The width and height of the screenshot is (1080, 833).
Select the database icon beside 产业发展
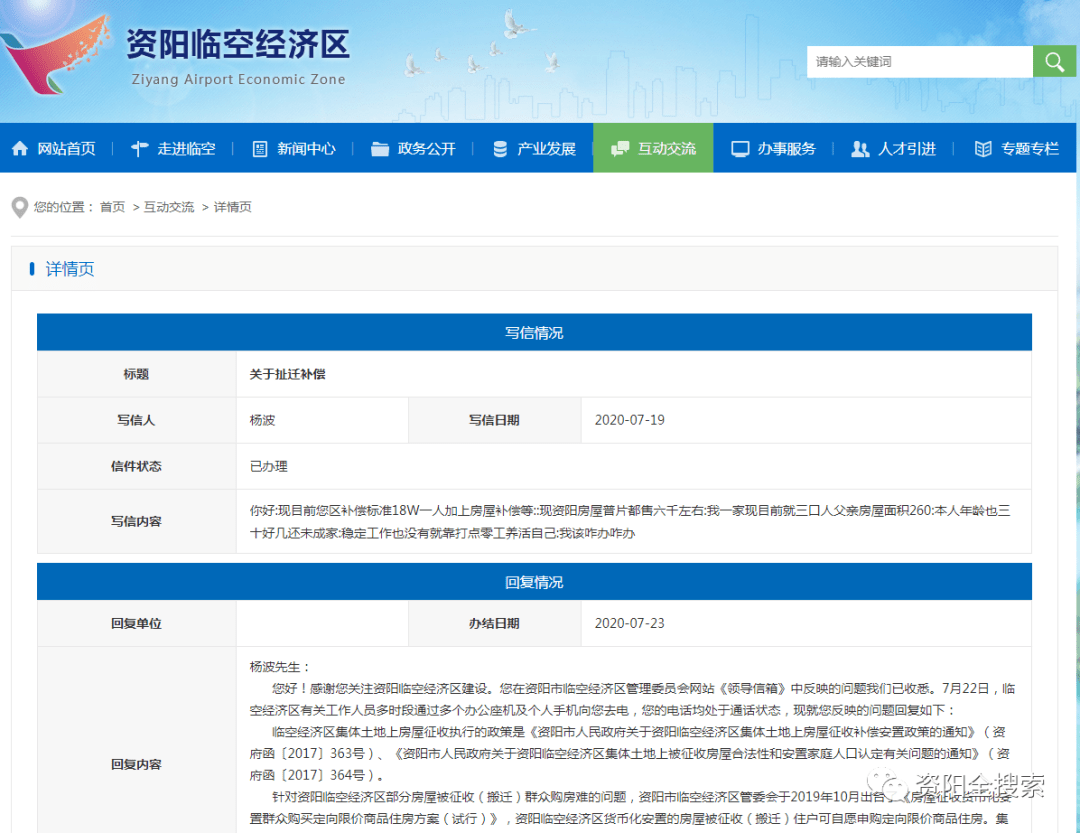tap(498, 147)
